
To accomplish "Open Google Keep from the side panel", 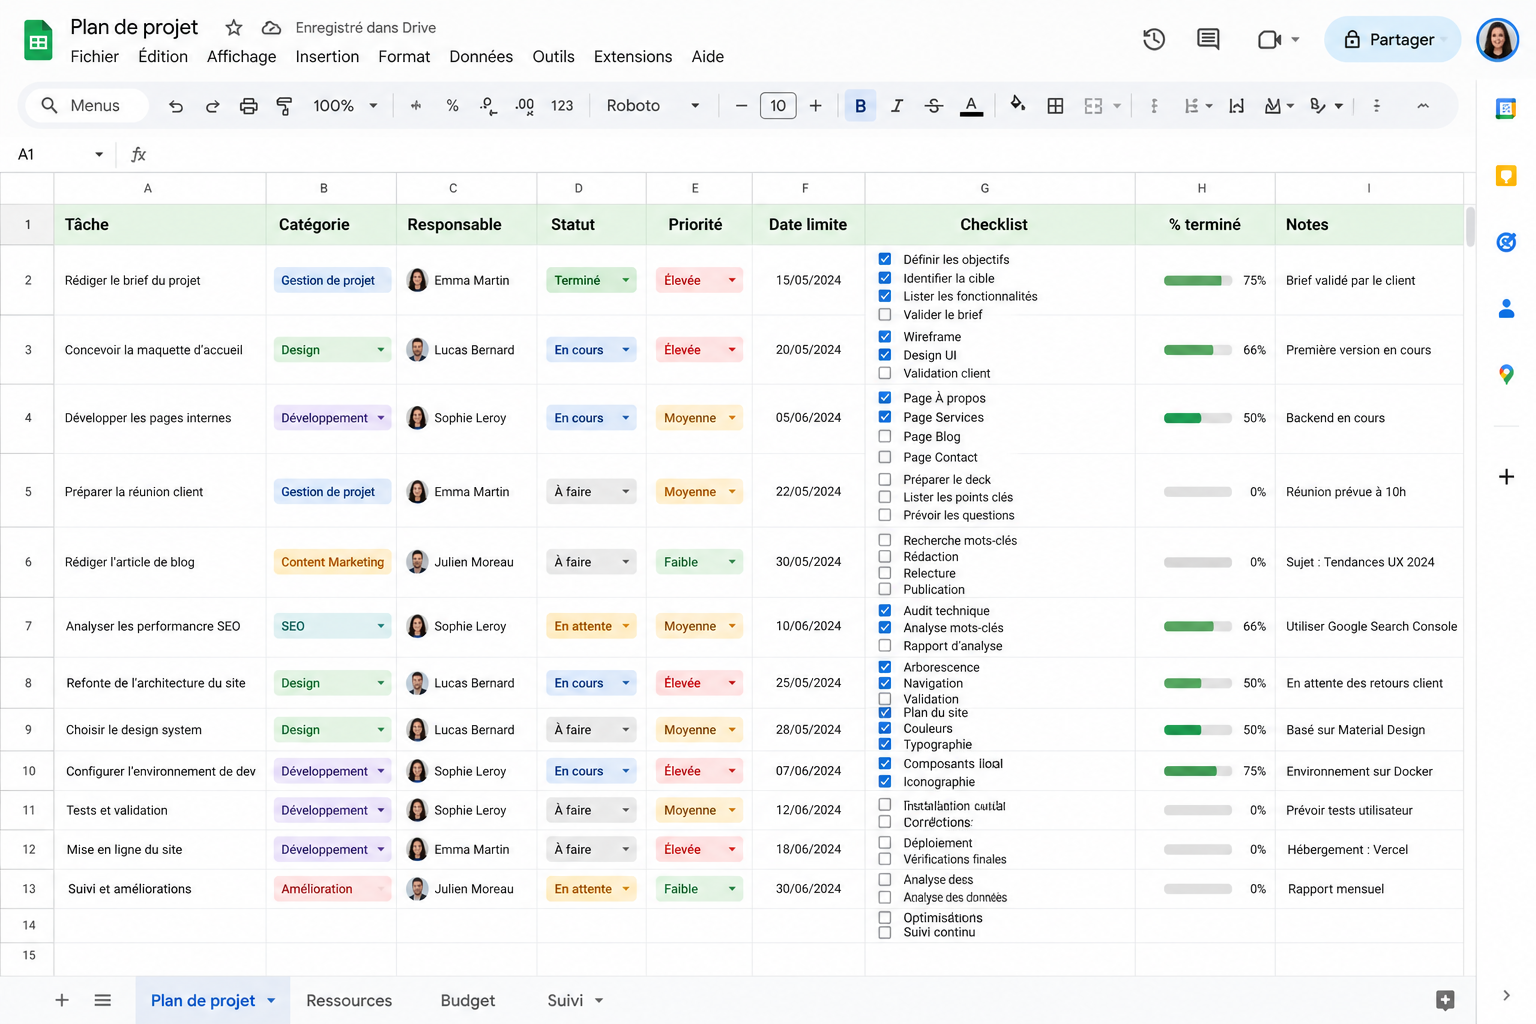I will coord(1506,175).
